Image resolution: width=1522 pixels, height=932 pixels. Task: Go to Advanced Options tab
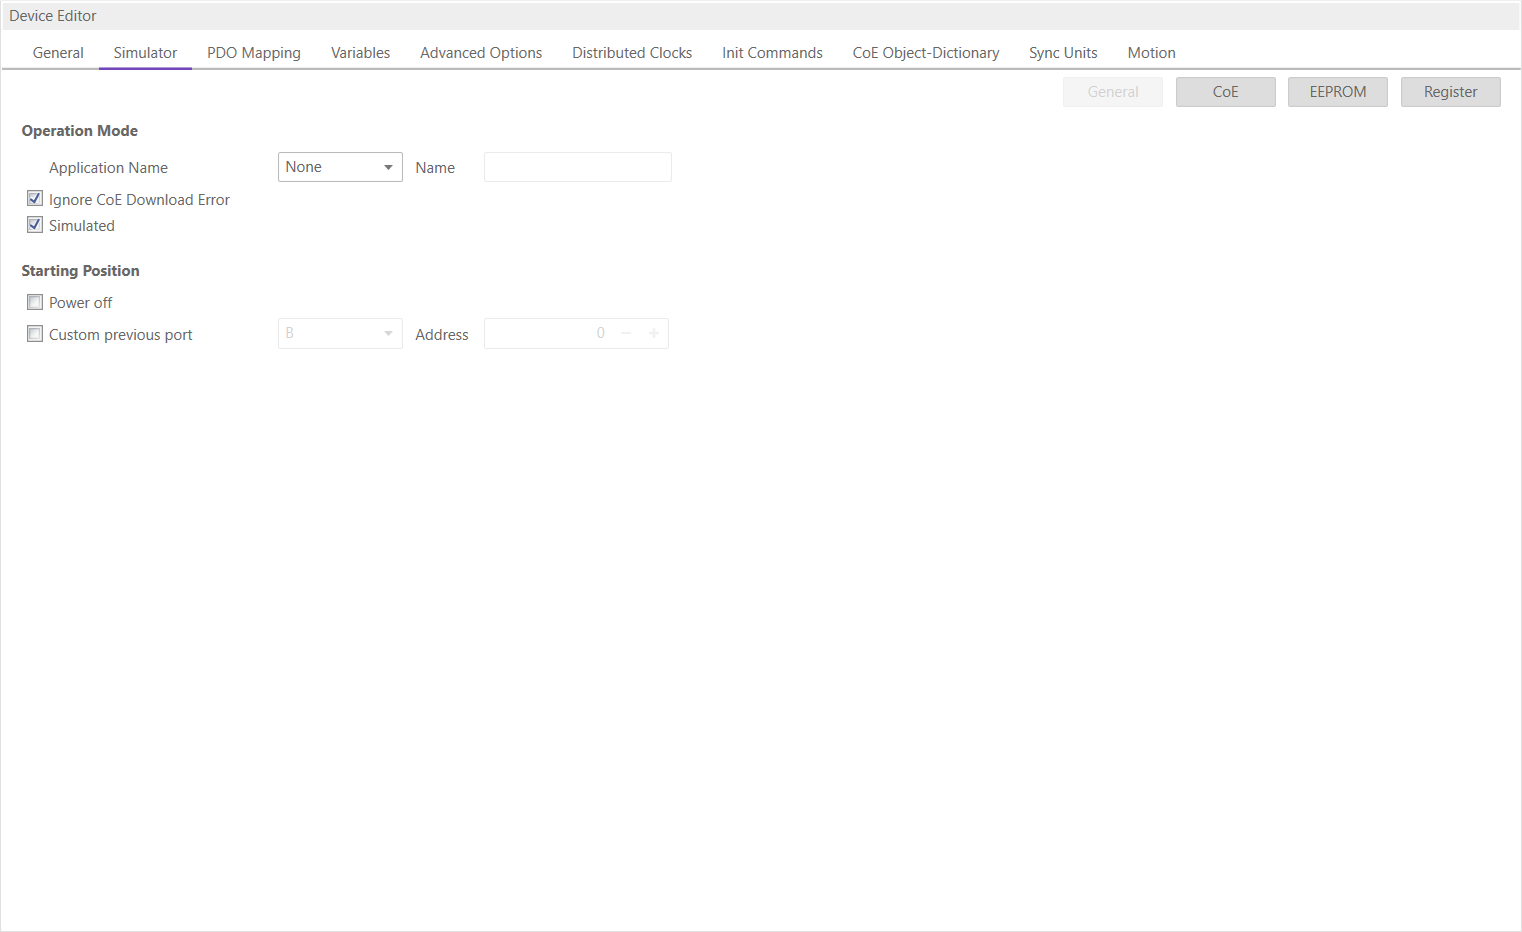pyautogui.click(x=480, y=53)
